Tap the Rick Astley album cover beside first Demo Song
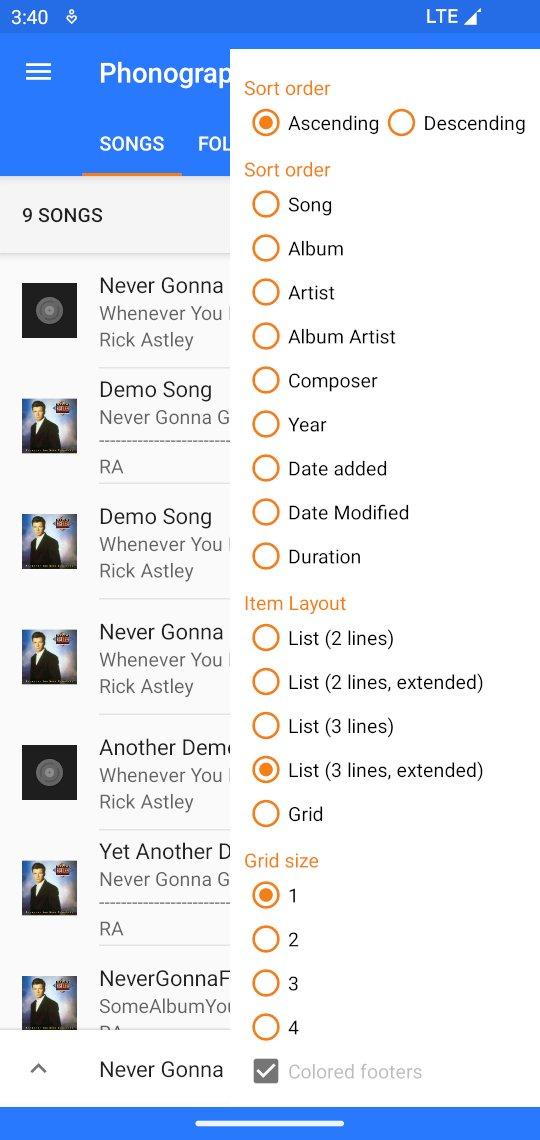540x1140 pixels. 49,426
